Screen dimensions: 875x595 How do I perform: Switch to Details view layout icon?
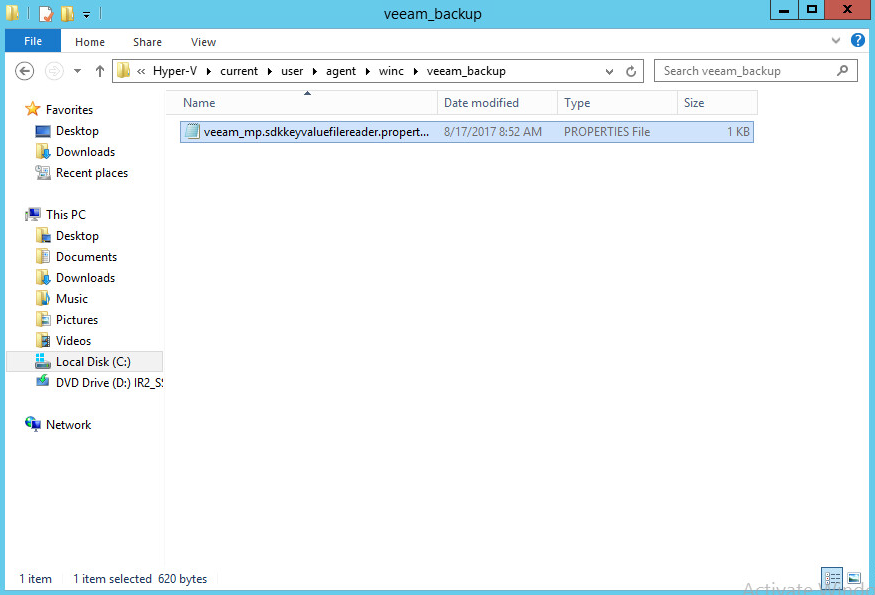pos(831,578)
